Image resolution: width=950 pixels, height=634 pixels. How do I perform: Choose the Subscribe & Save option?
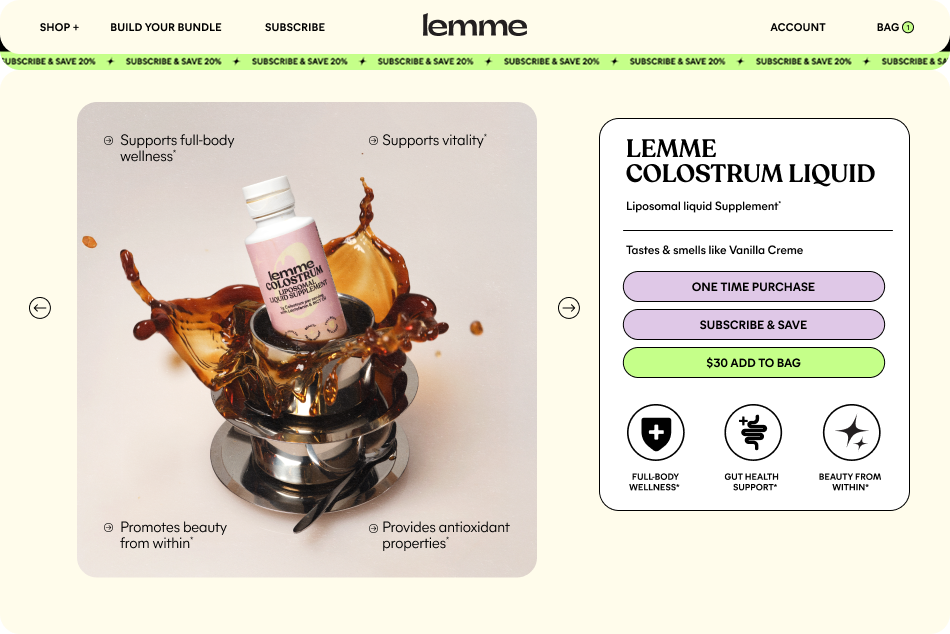754,325
